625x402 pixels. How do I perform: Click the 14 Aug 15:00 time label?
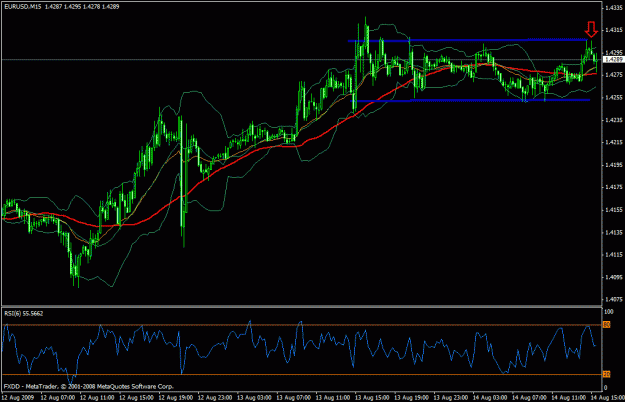click(607, 398)
